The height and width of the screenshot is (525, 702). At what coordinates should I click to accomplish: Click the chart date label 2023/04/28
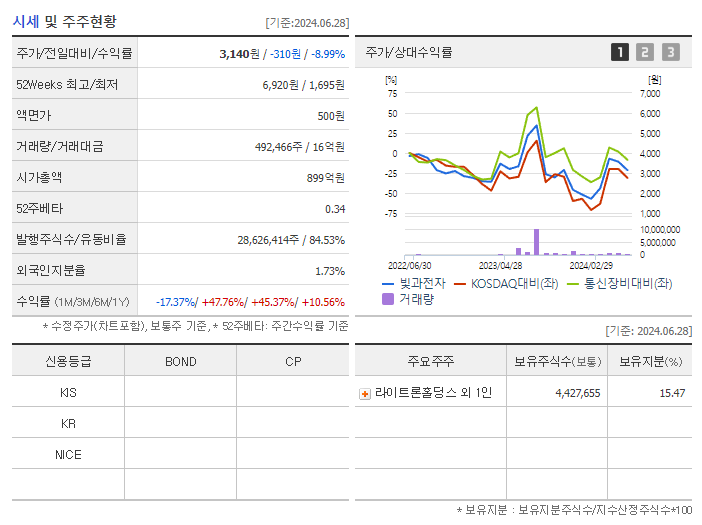pos(501,266)
